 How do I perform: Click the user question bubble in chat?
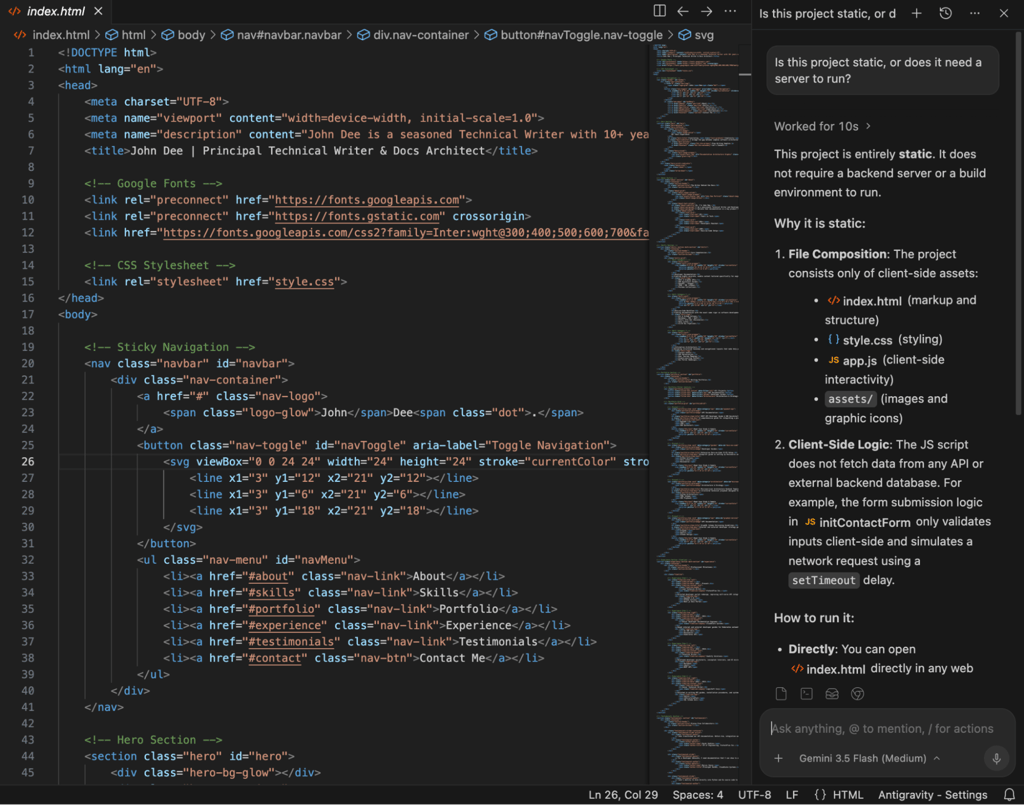tap(882, 71)
